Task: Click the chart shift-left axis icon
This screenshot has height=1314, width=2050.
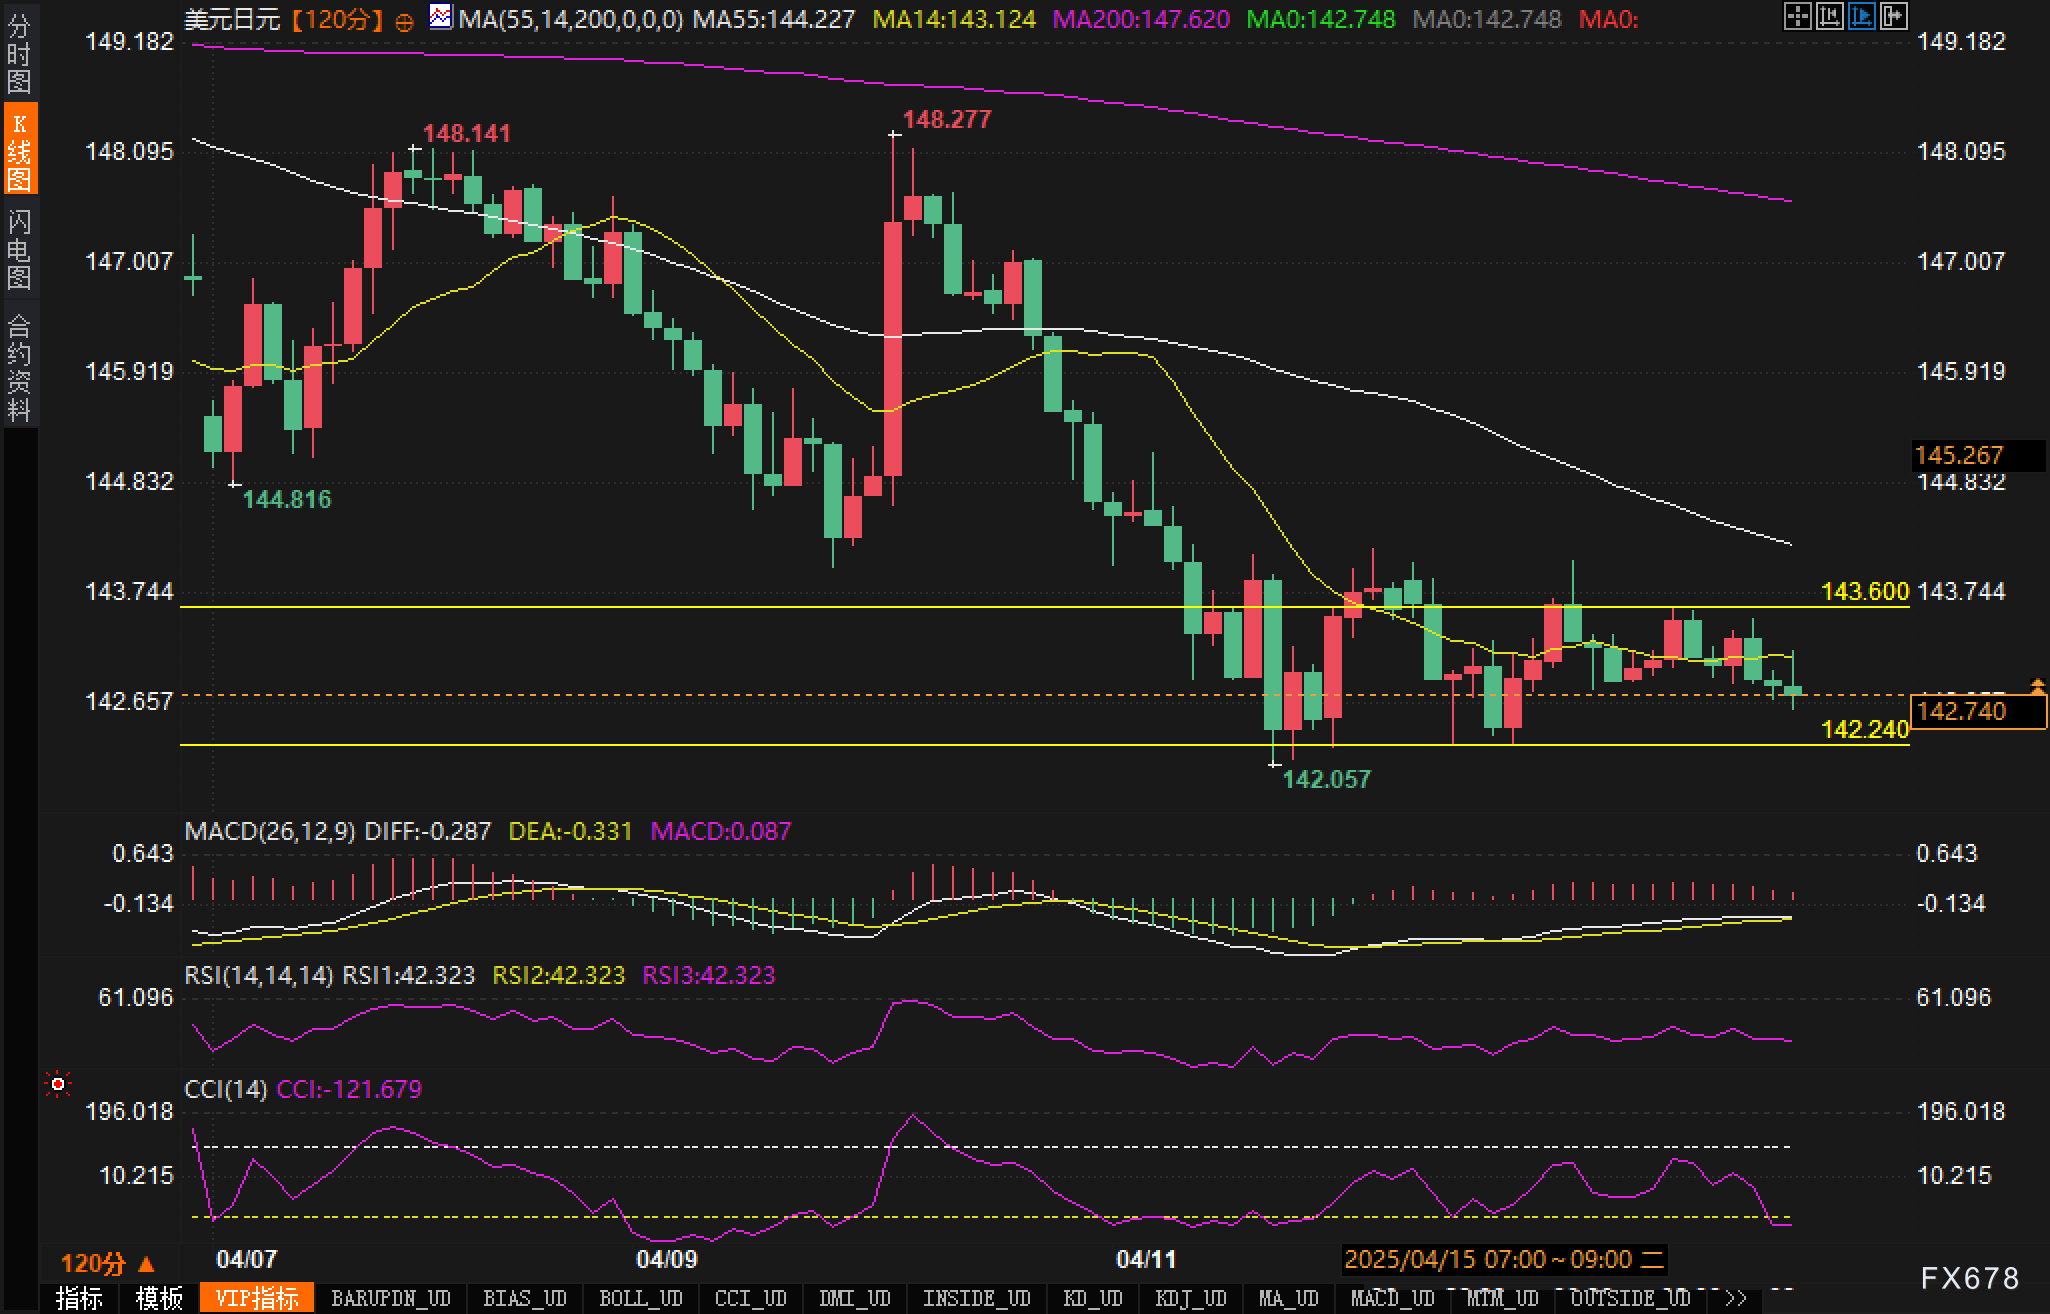Action: (1829, 16)
